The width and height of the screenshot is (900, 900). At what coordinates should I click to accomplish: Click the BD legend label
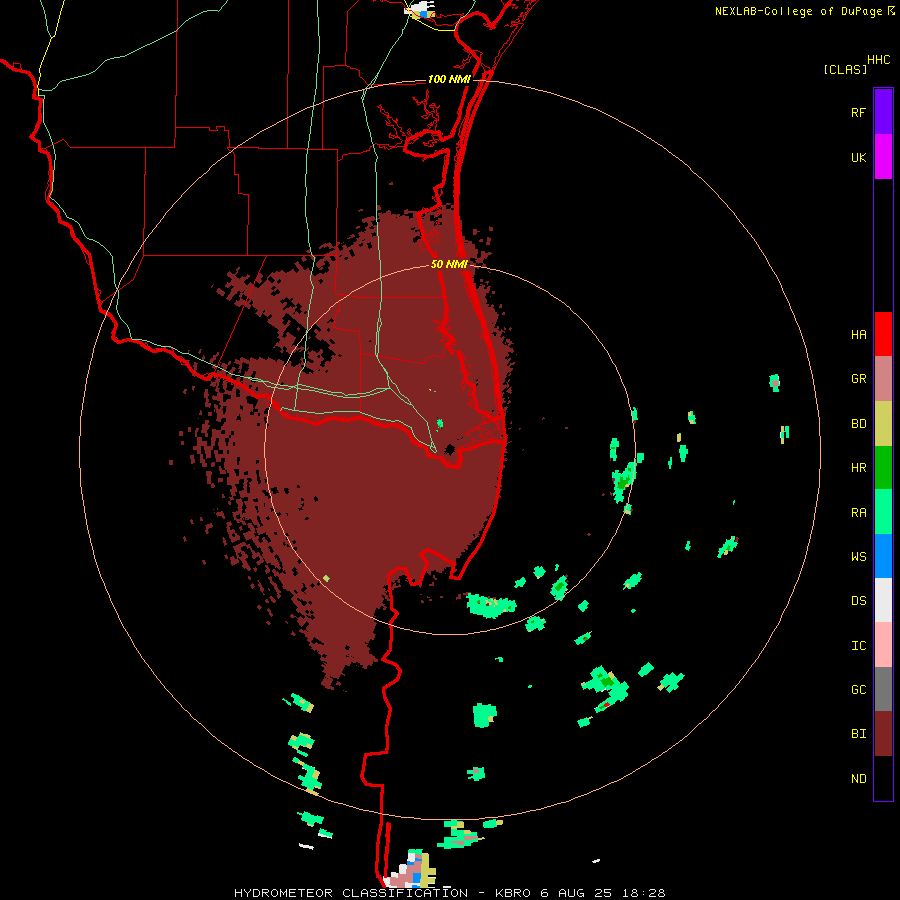click(x=858, y=424)
